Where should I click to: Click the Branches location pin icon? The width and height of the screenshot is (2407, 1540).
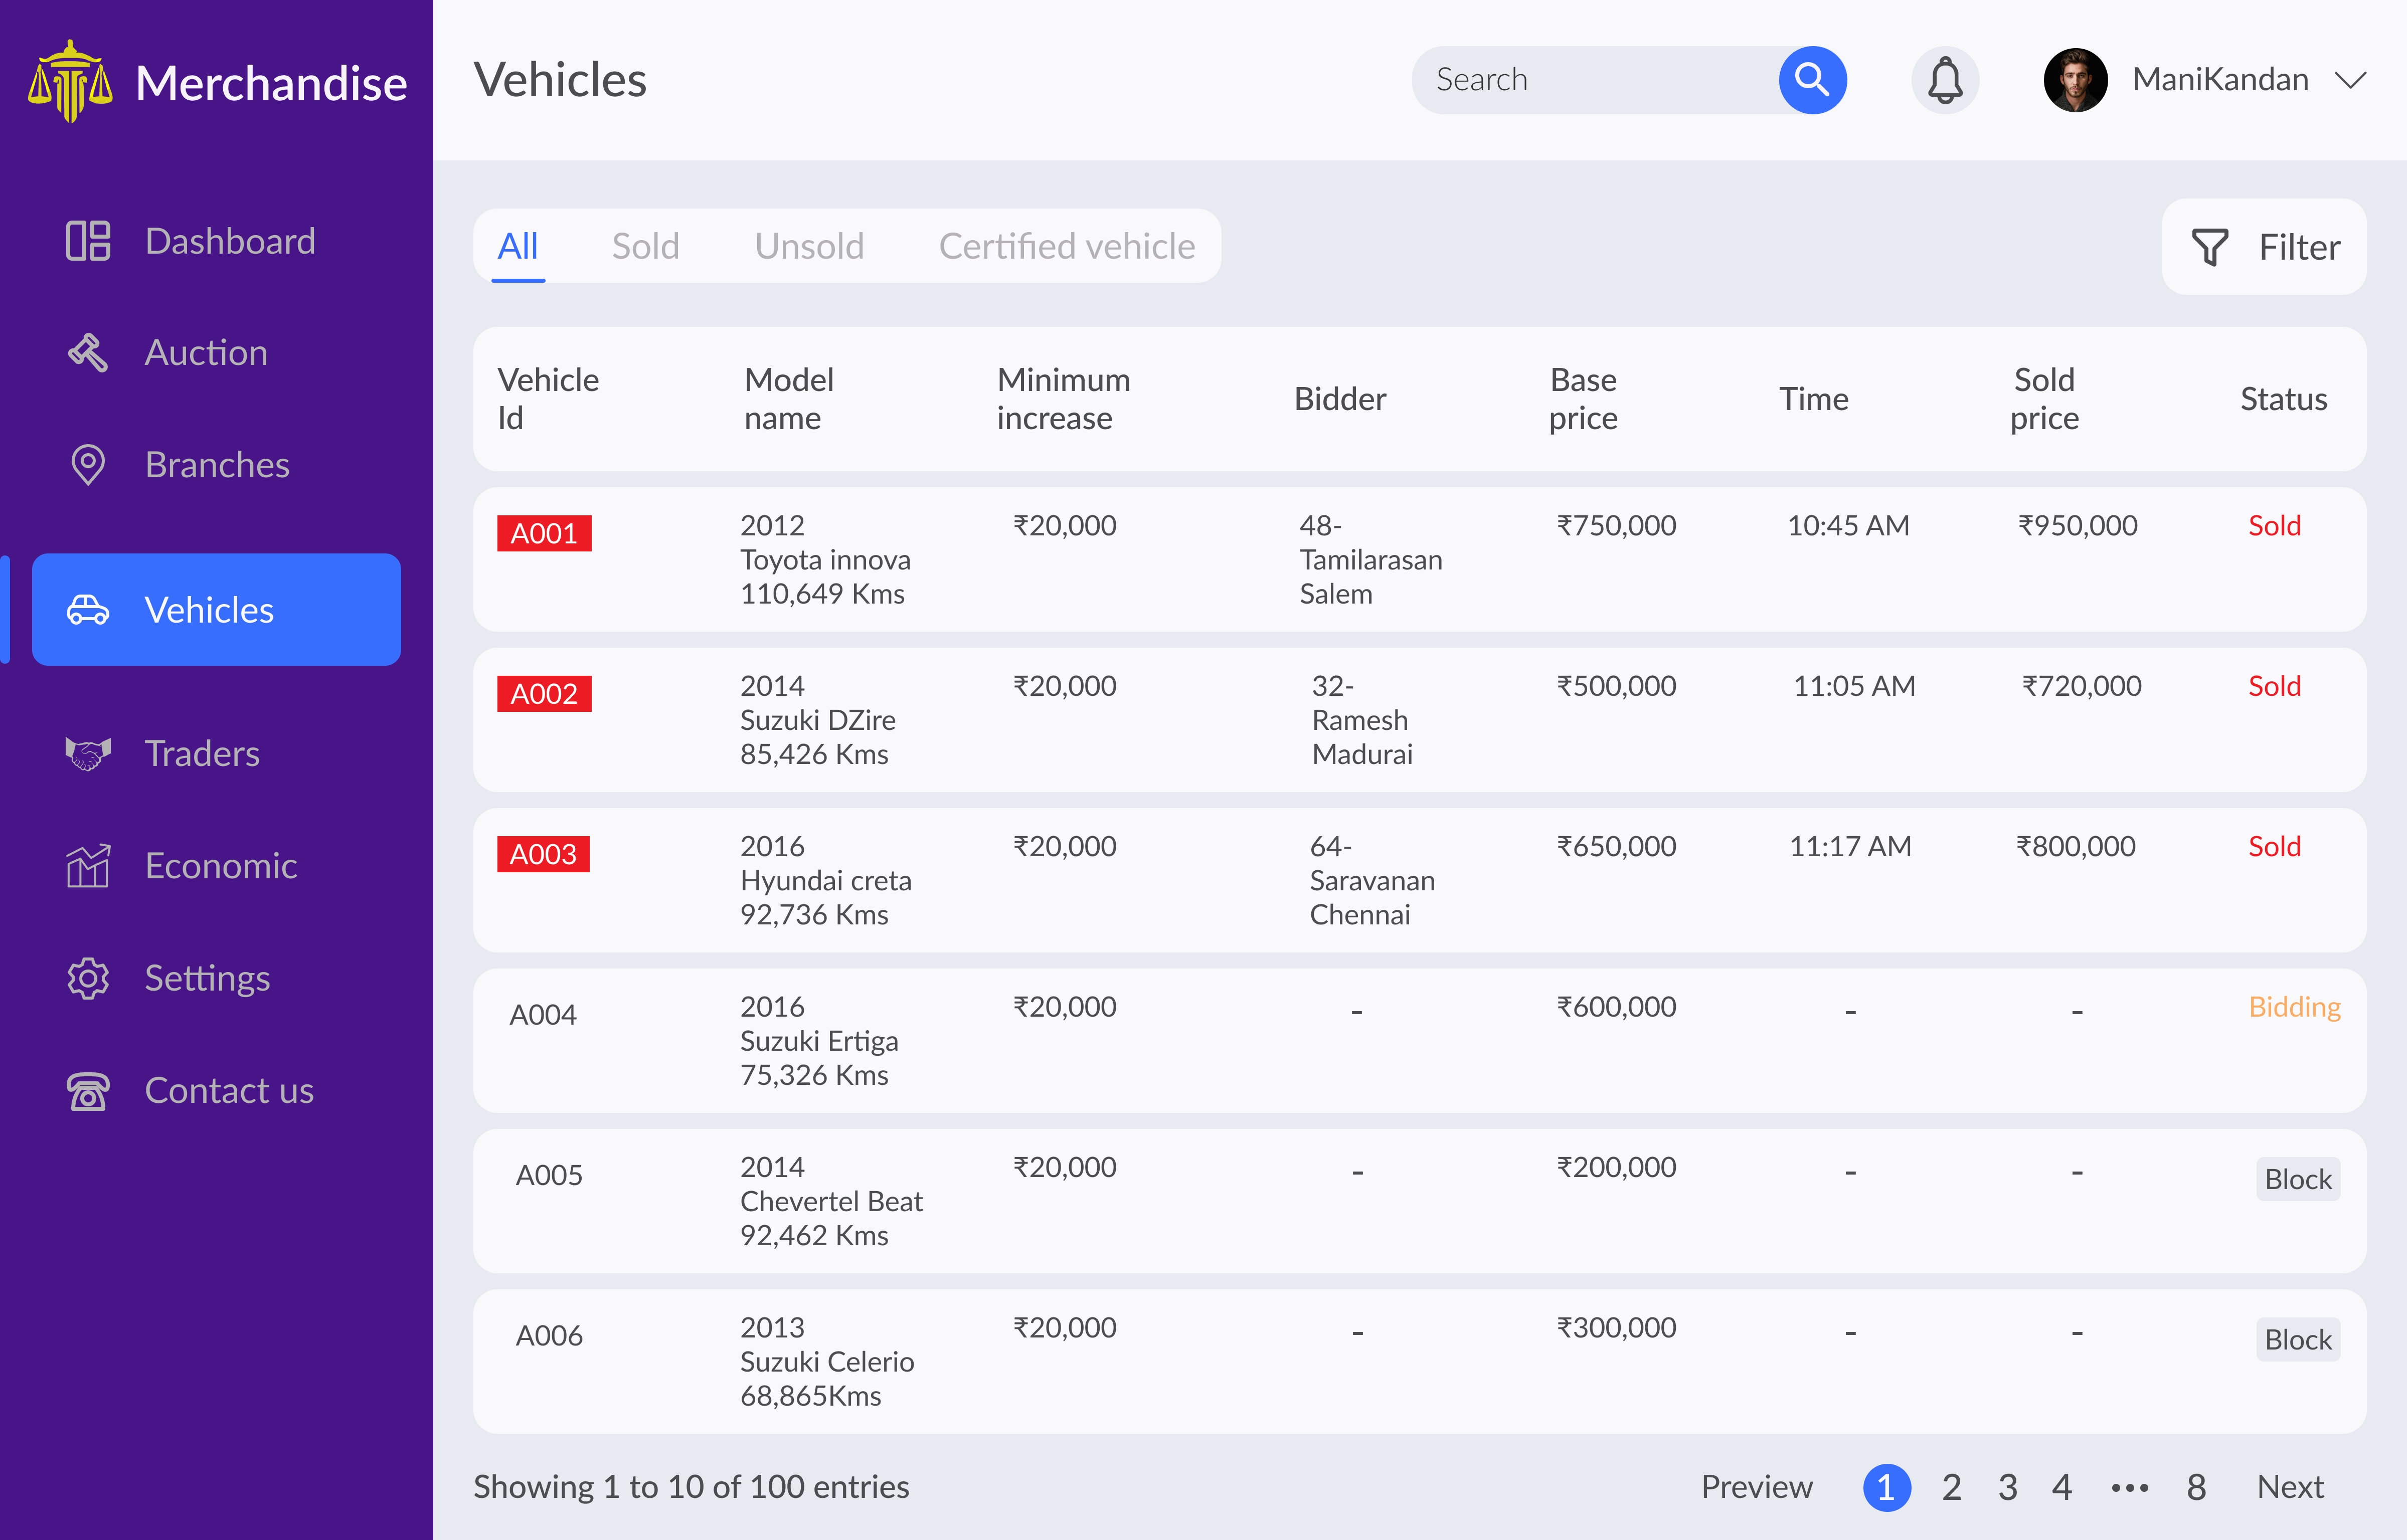(x=88, y=465)
